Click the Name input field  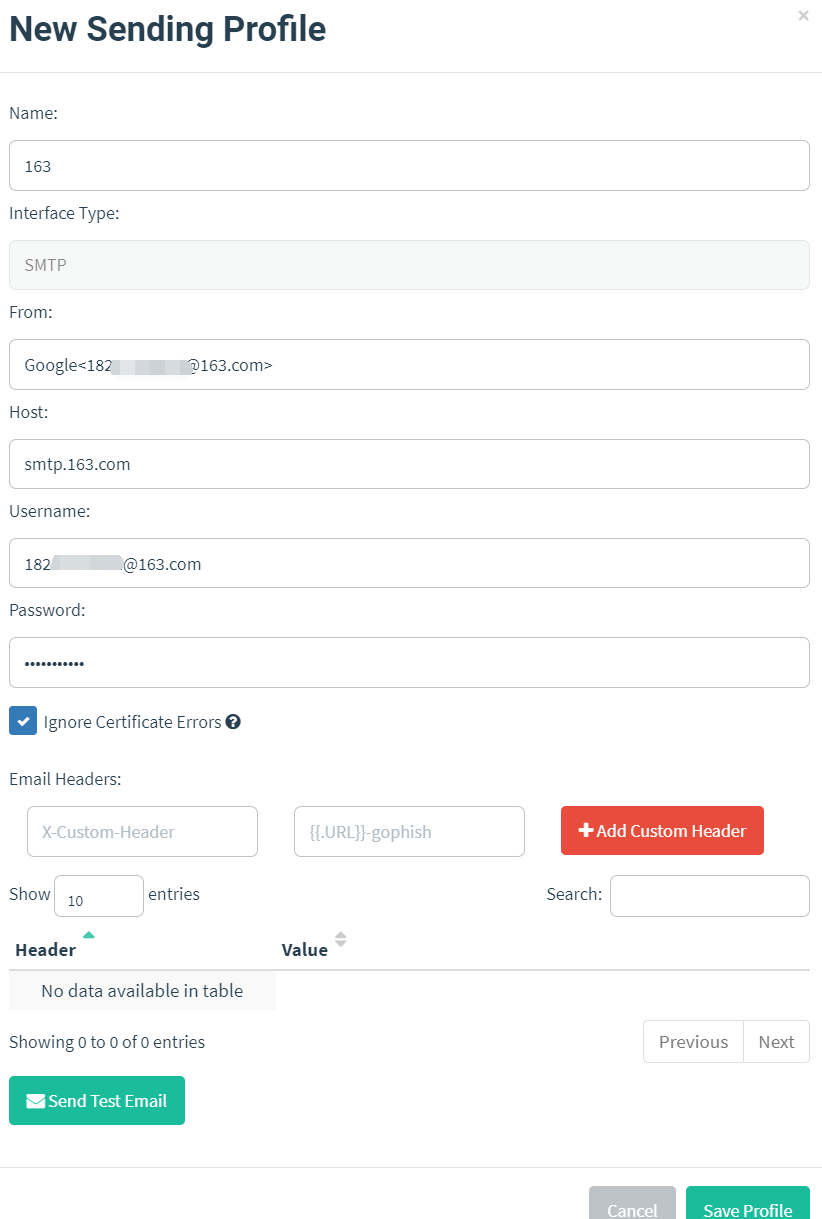(409, 166)
